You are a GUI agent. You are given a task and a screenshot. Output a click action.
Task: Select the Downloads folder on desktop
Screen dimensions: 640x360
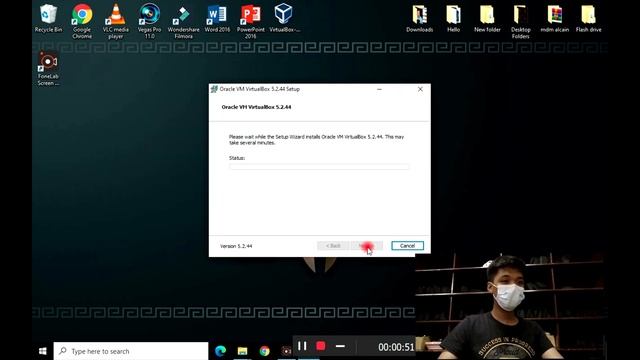tap(420, 18)
